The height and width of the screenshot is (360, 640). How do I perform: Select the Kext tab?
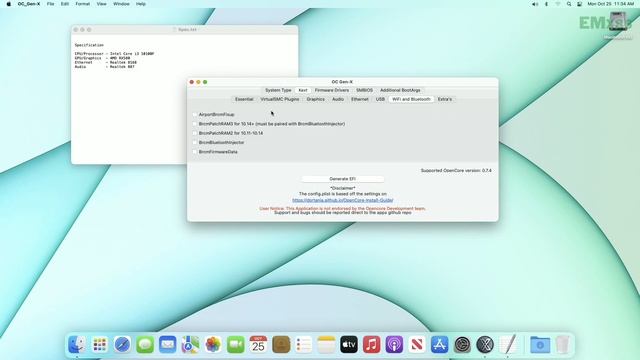point(303,90)
